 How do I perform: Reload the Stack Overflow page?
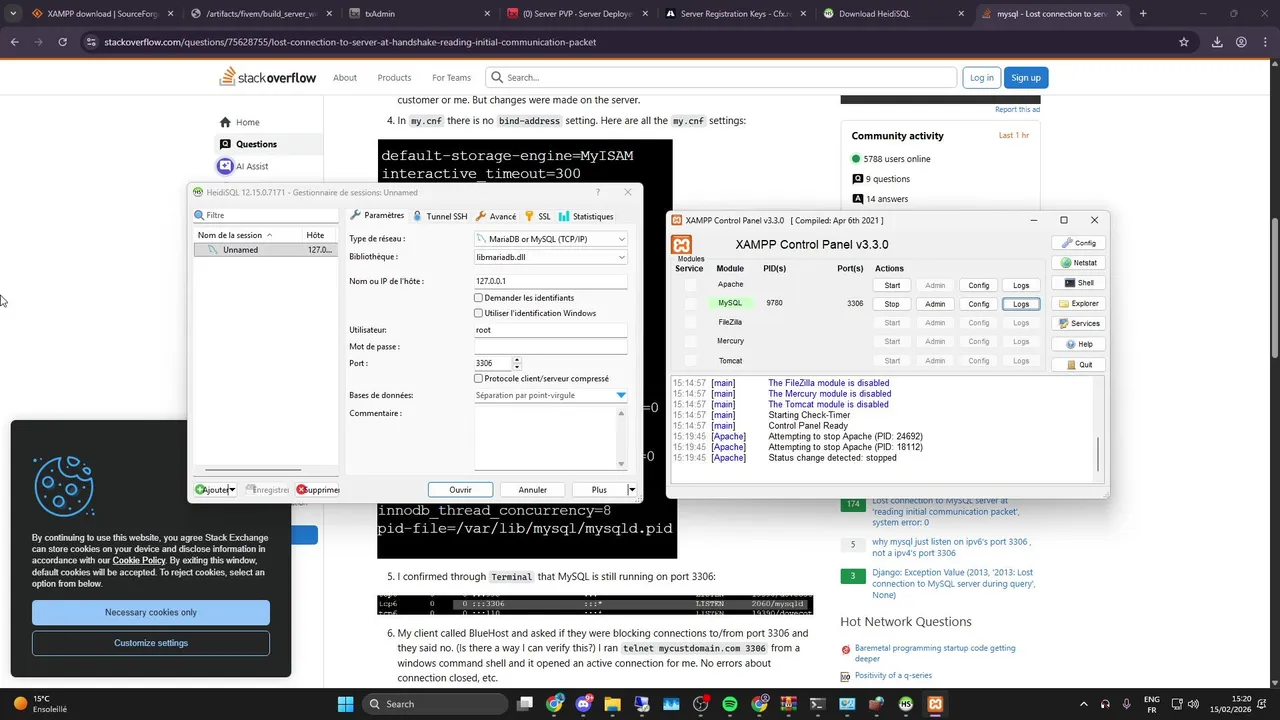pyautogui.click(x=62, y=42)
